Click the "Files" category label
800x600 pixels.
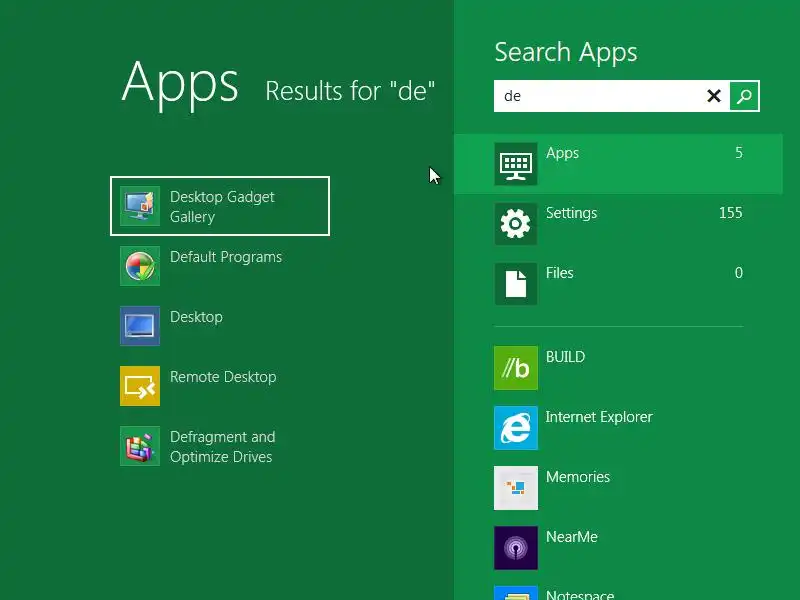pyautogui.click(x=560, y=273)
